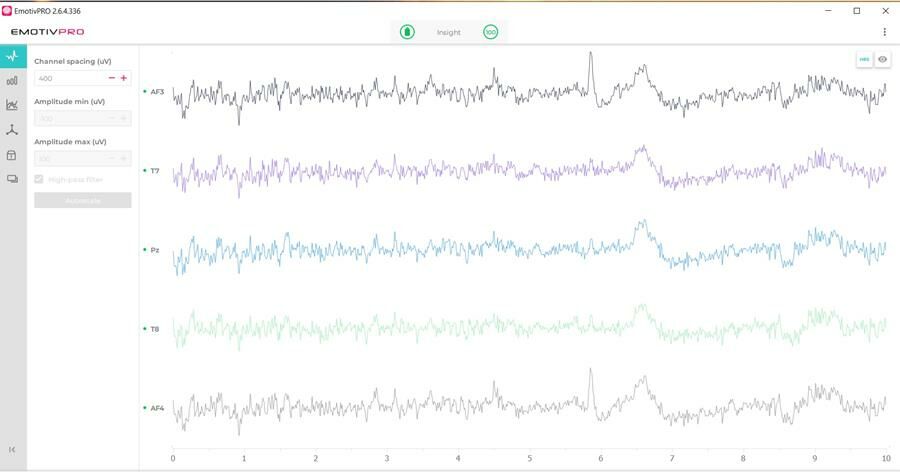This screenshot has height=472, width=900.
Task: Toggle the teal button beside the eye icon
Action: (864, 60)
